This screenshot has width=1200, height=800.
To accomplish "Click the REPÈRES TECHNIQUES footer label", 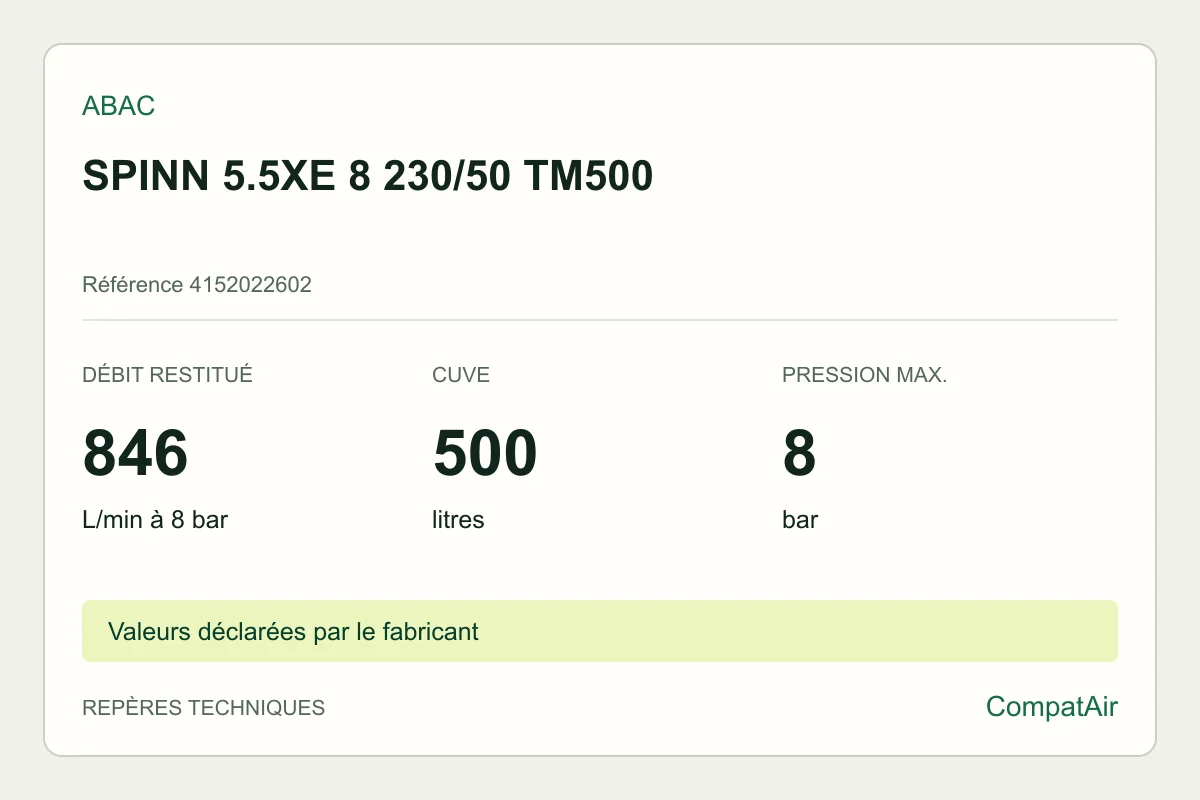I will coord(203,708).
